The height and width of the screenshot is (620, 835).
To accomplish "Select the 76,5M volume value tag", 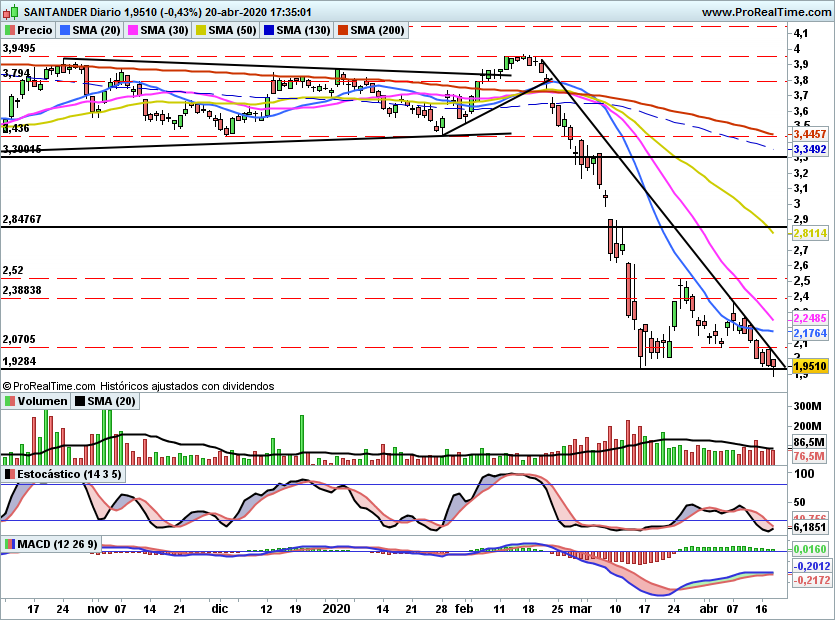I will [809, 456].
